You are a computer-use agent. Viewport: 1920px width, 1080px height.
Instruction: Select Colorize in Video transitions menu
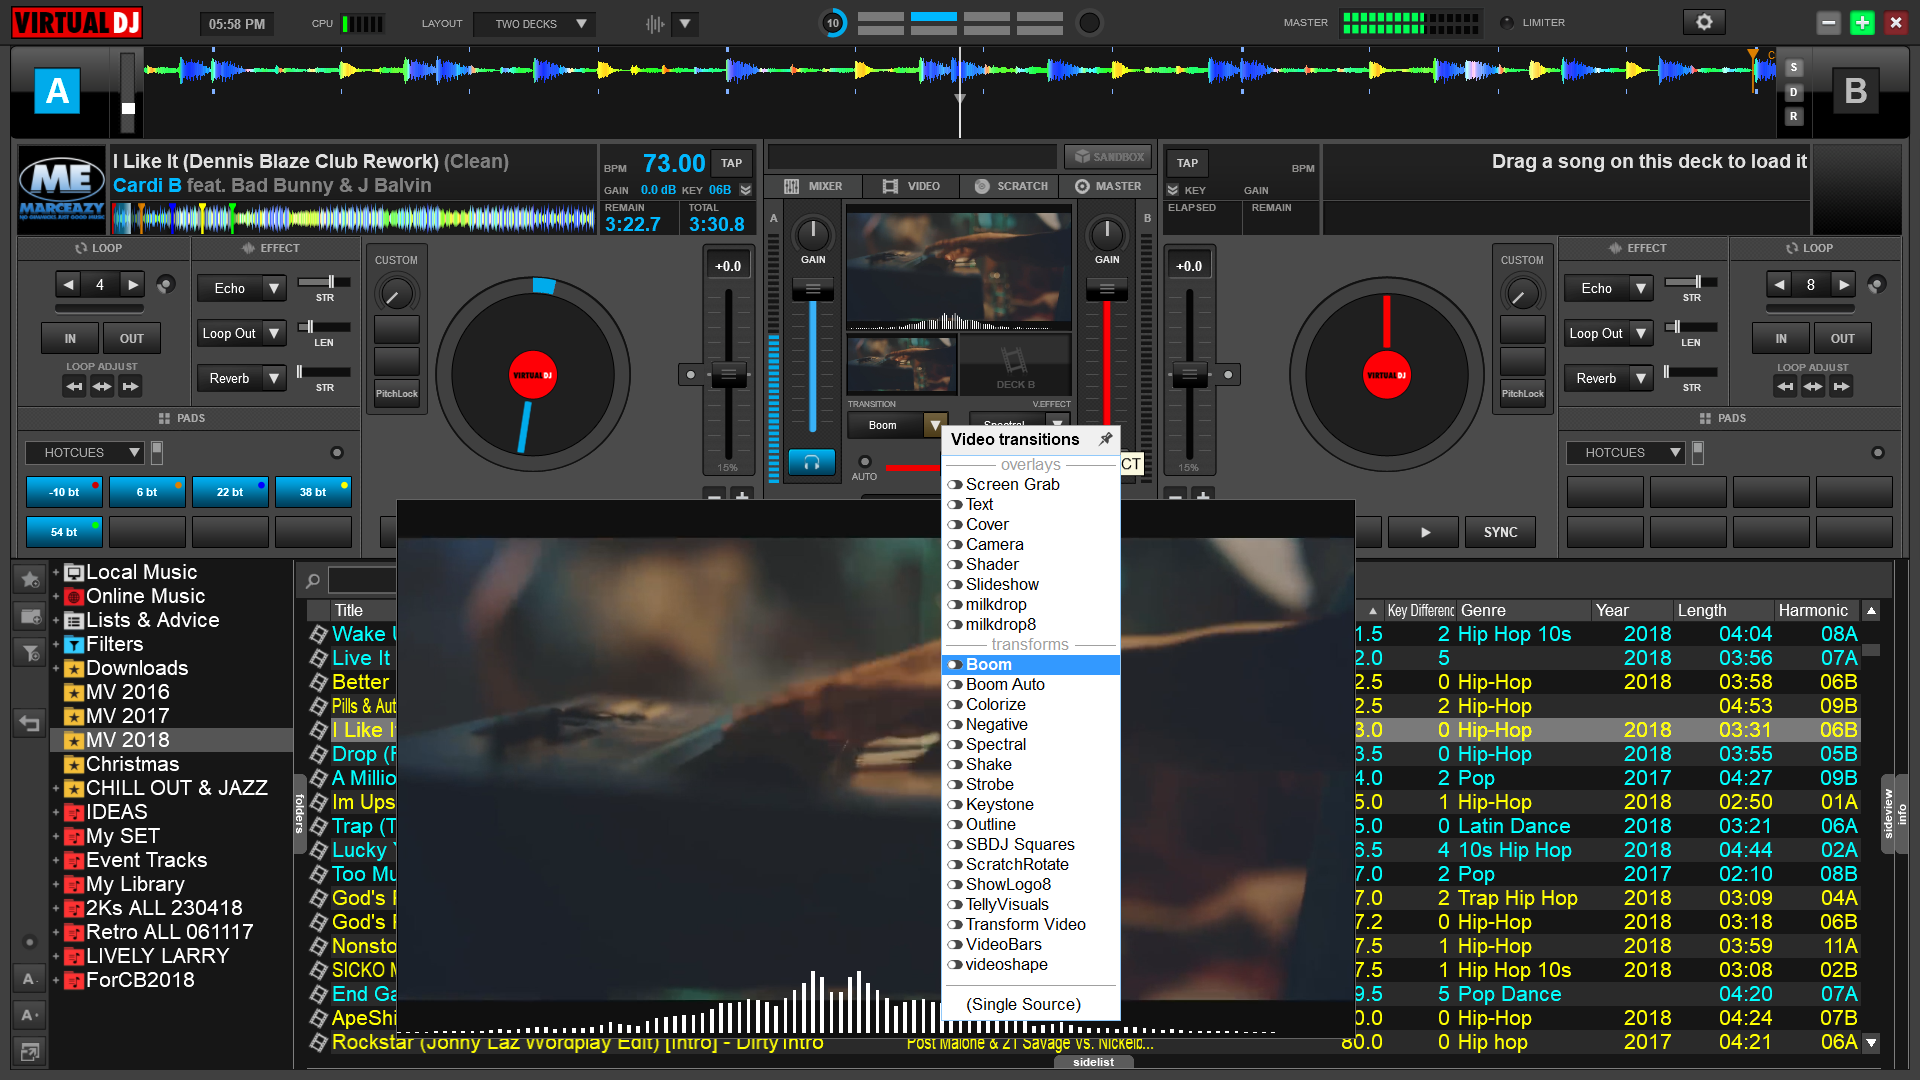pyautogui.click(x=1030, y=704)
